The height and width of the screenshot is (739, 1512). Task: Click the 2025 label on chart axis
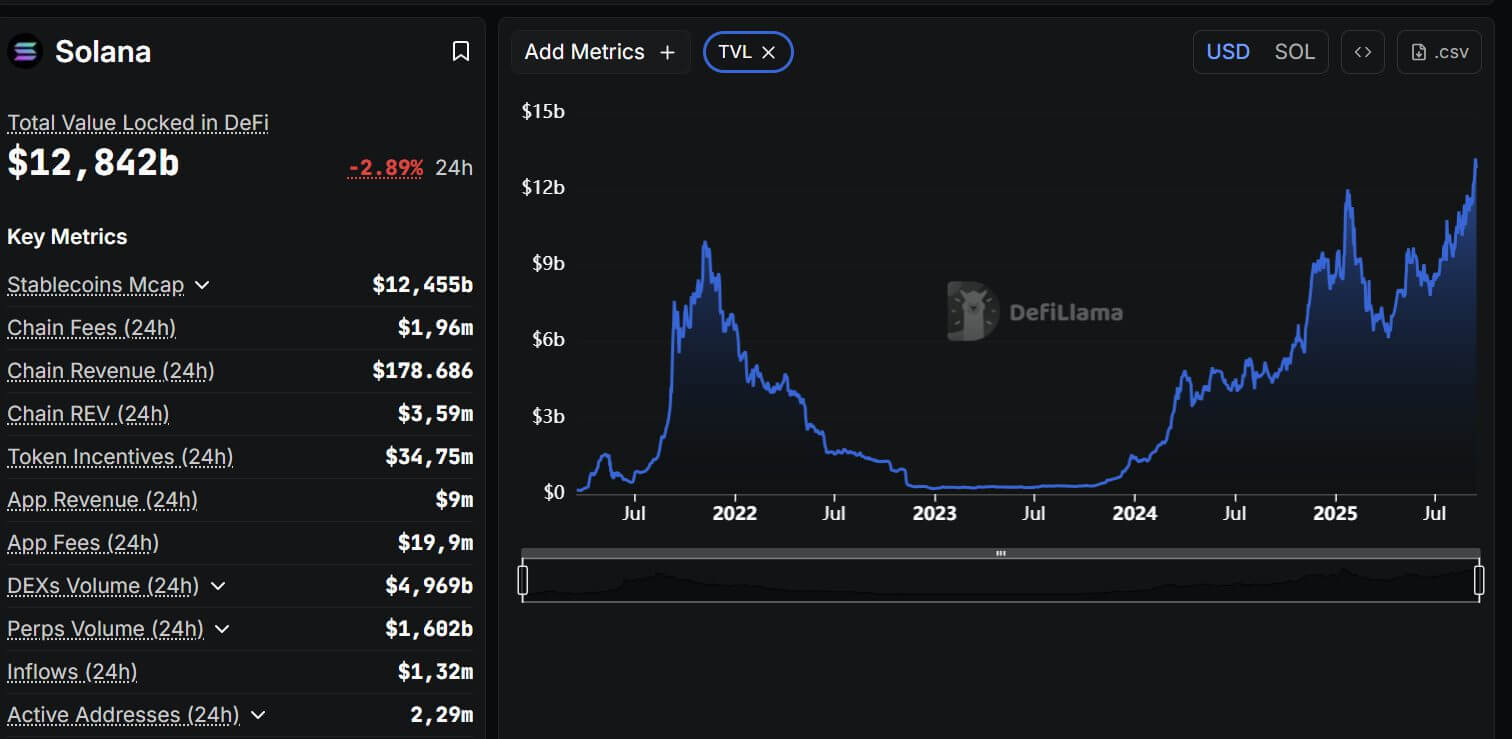tap(1335, 514)
